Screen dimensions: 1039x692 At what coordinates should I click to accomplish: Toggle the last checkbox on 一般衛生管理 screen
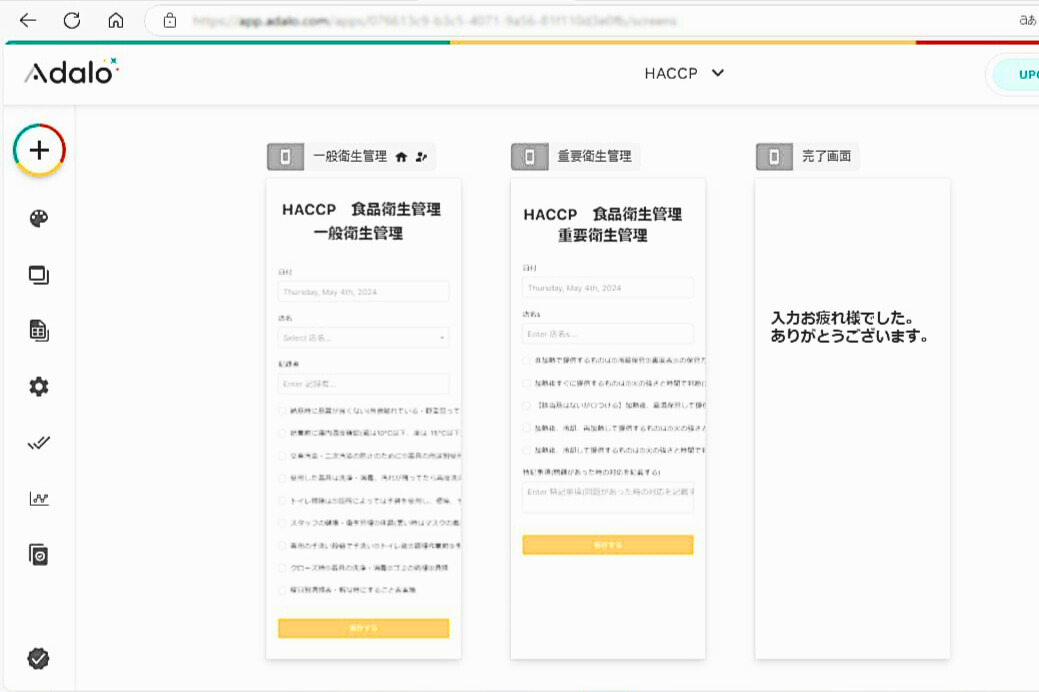pos(282,590)
